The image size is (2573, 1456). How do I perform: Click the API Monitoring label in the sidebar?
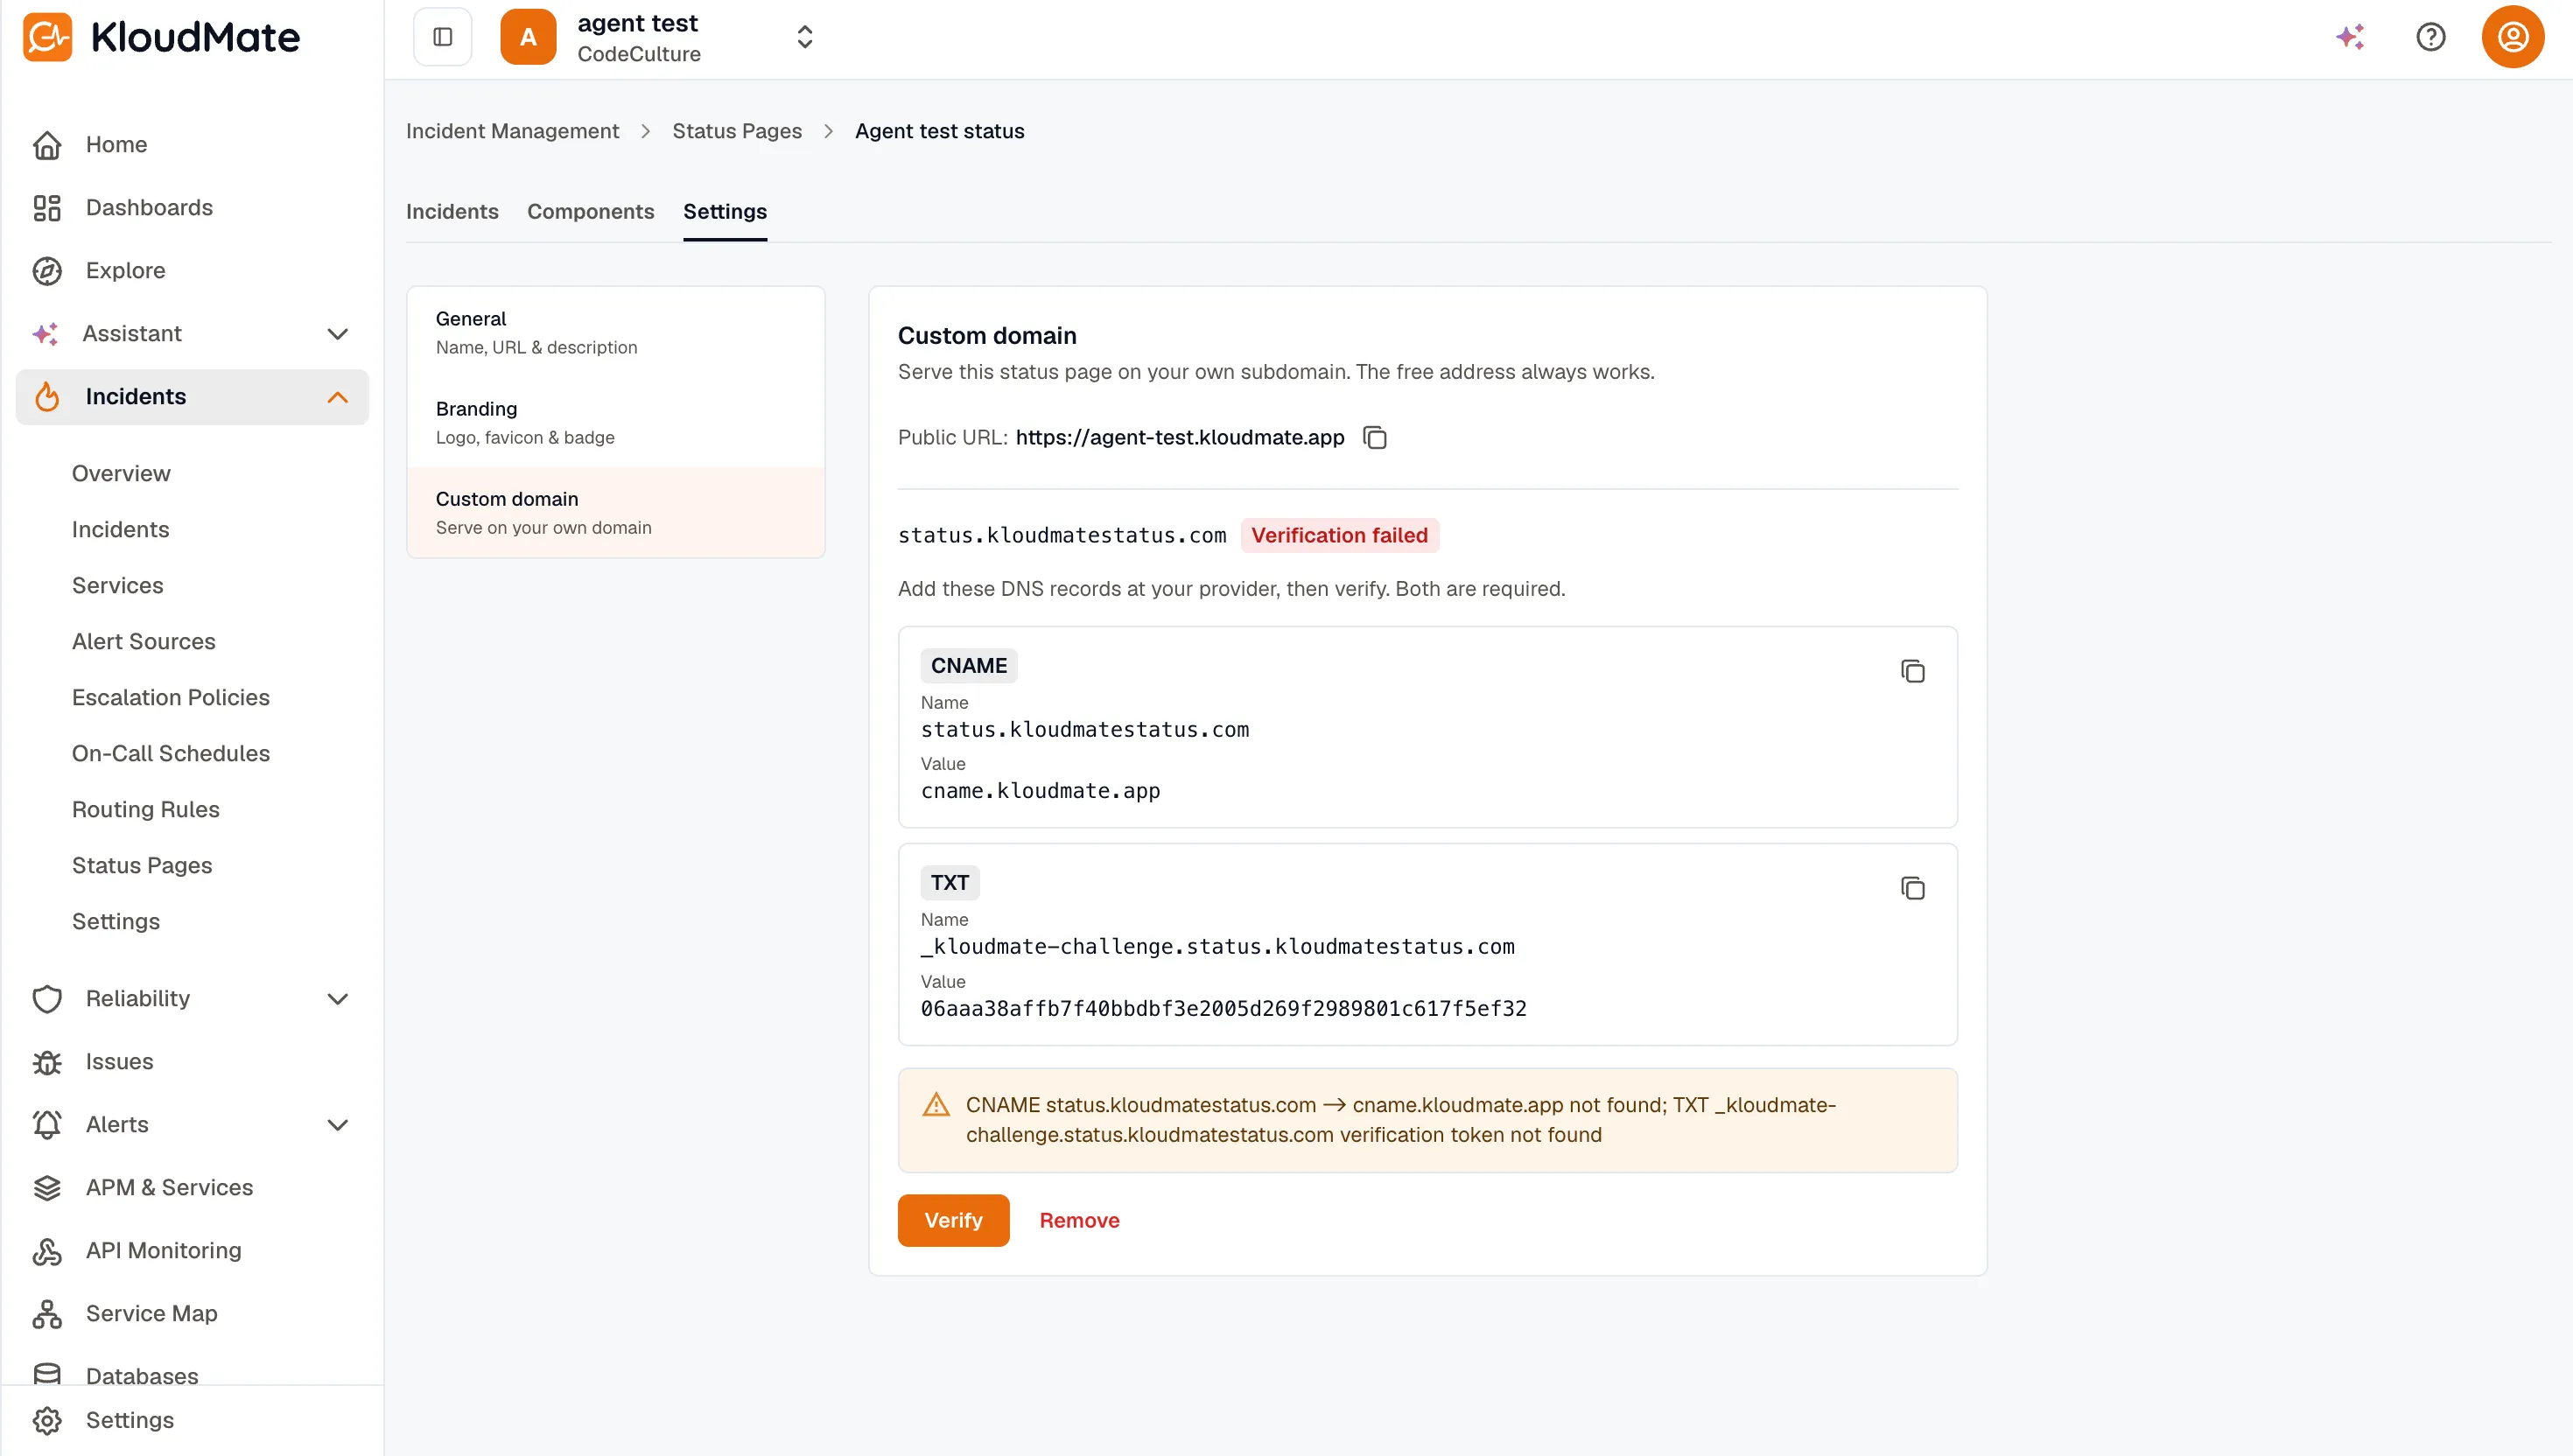(x=163, y=1251)
